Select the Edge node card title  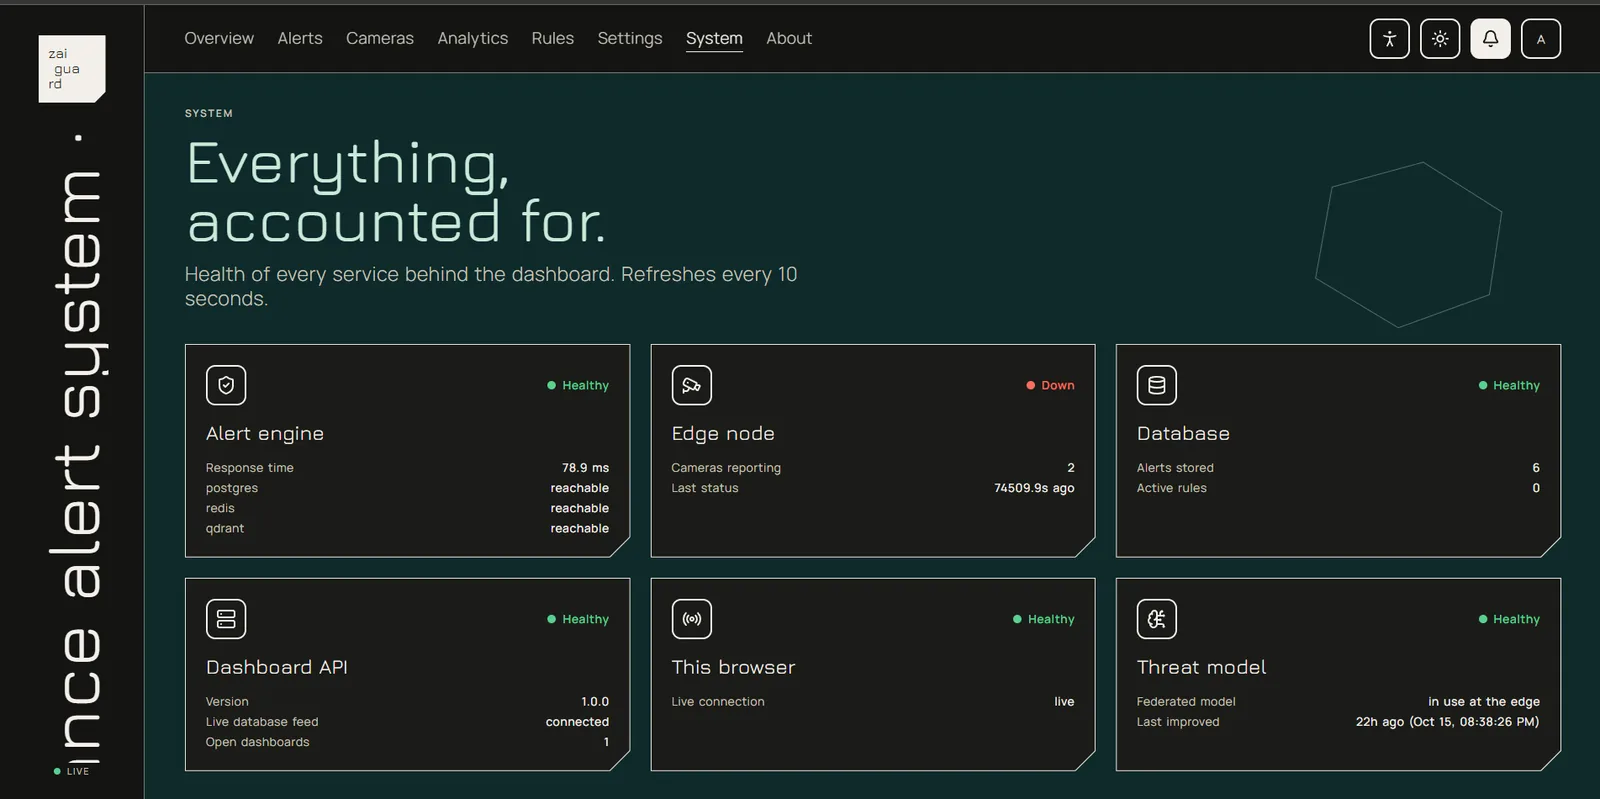point(723,433)
